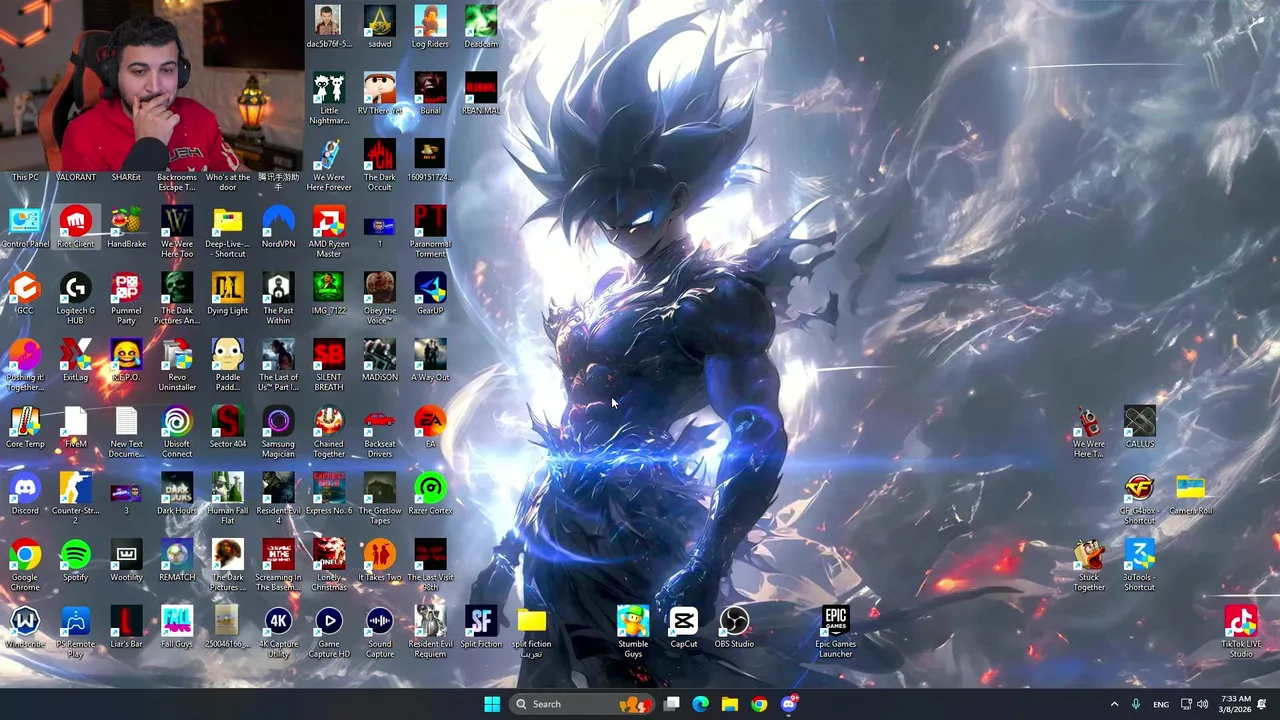Click the Windows Start button

tap(492, 704)
